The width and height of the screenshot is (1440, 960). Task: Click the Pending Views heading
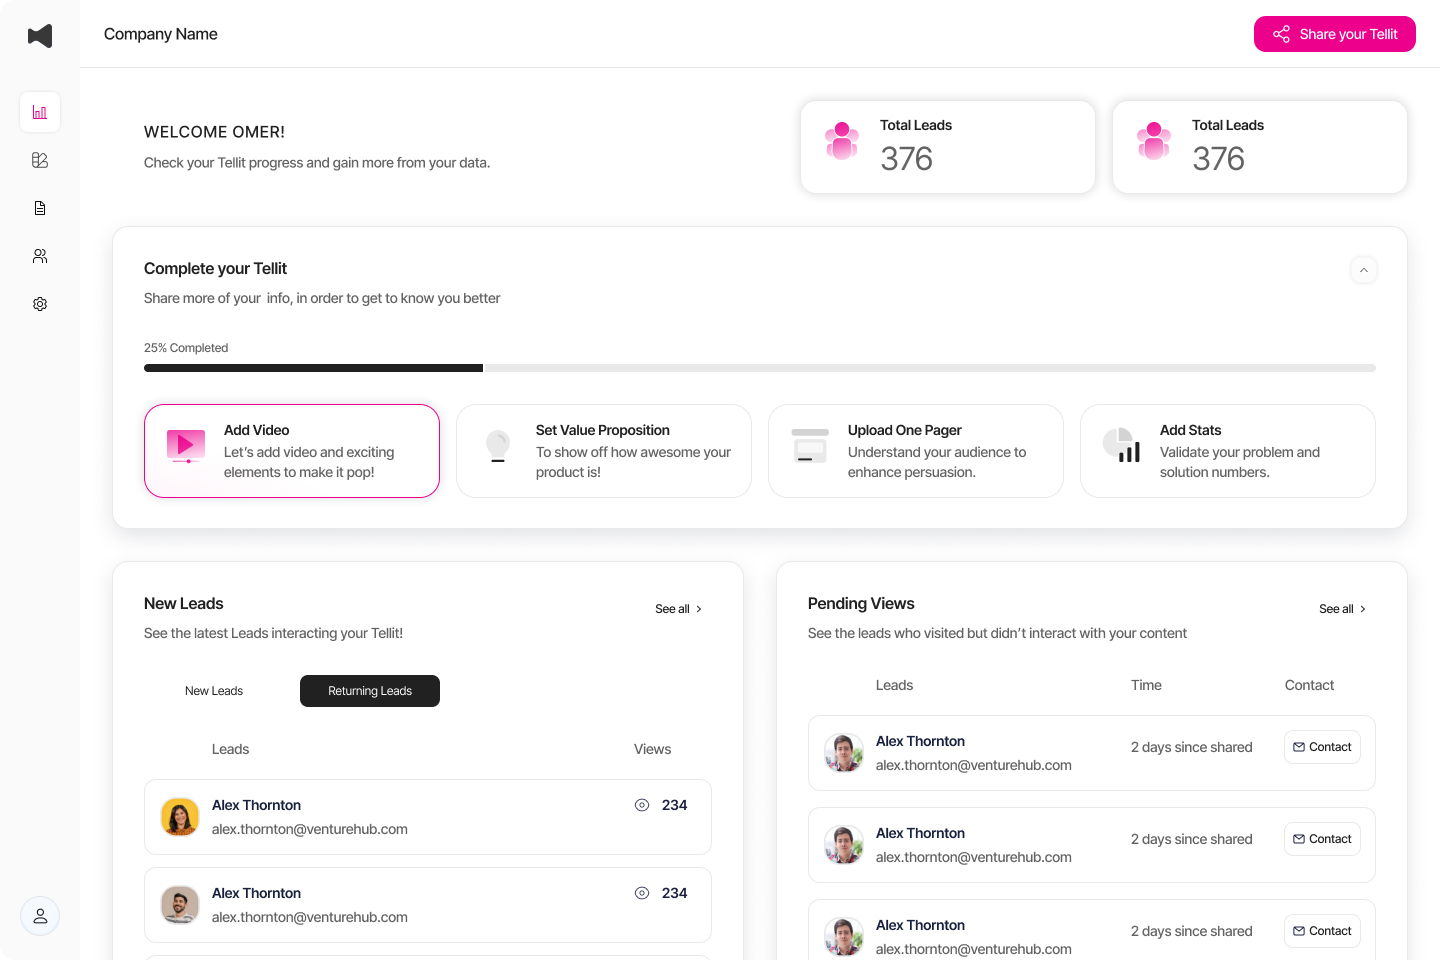861,603
